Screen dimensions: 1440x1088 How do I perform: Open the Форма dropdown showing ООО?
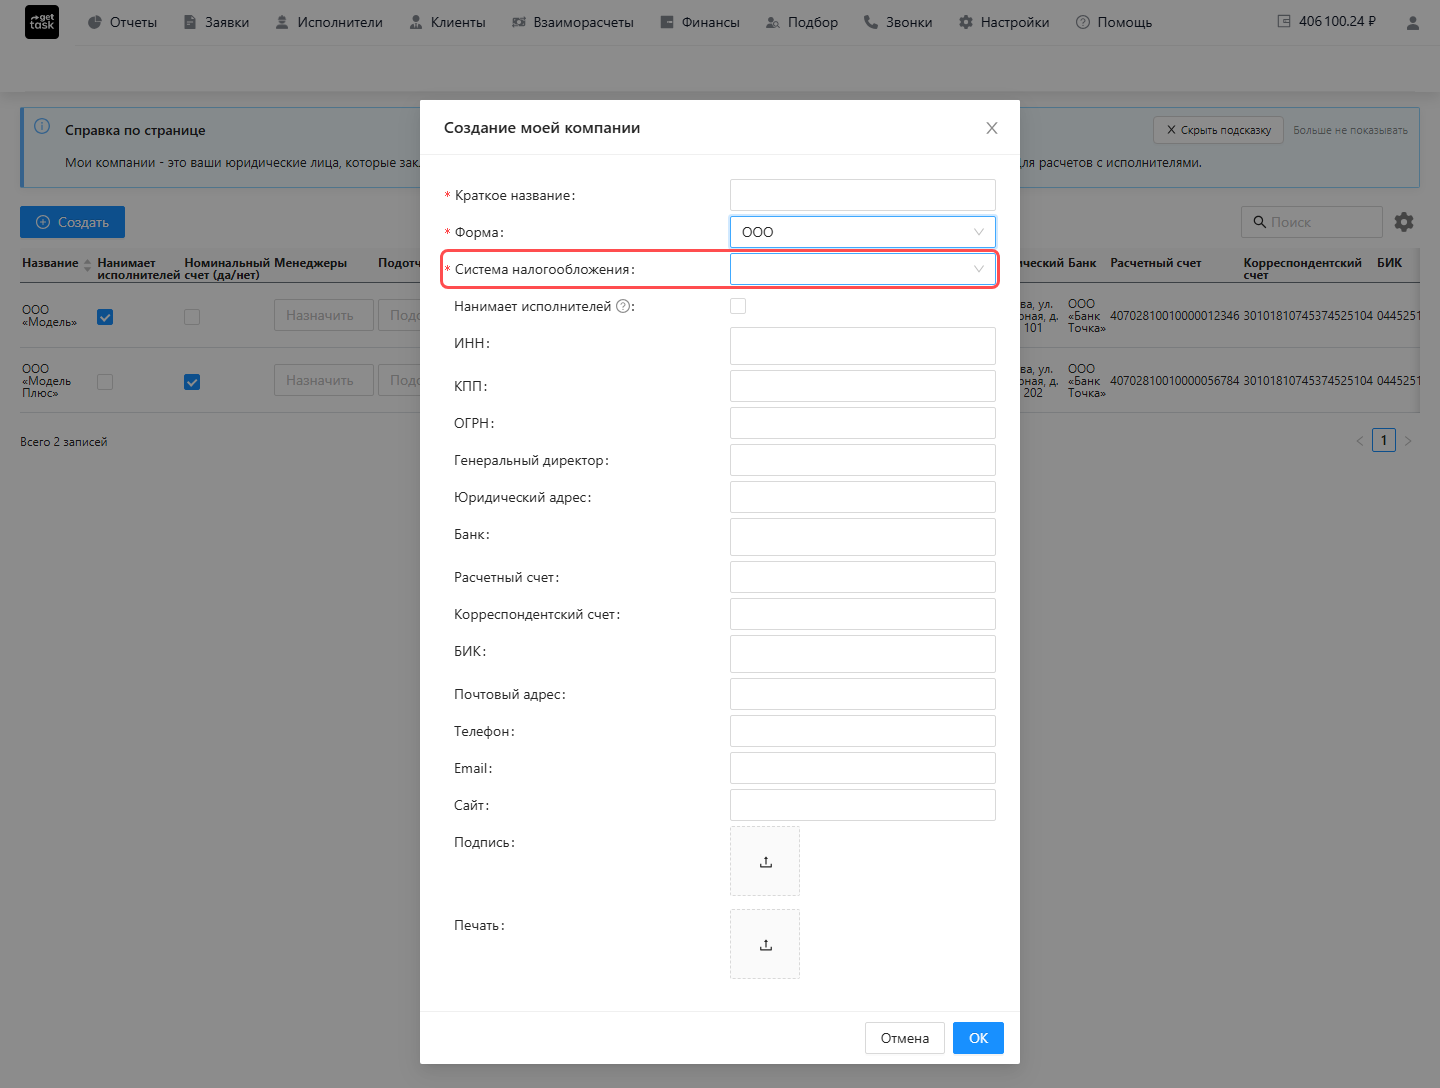click(x=863, y=232)
